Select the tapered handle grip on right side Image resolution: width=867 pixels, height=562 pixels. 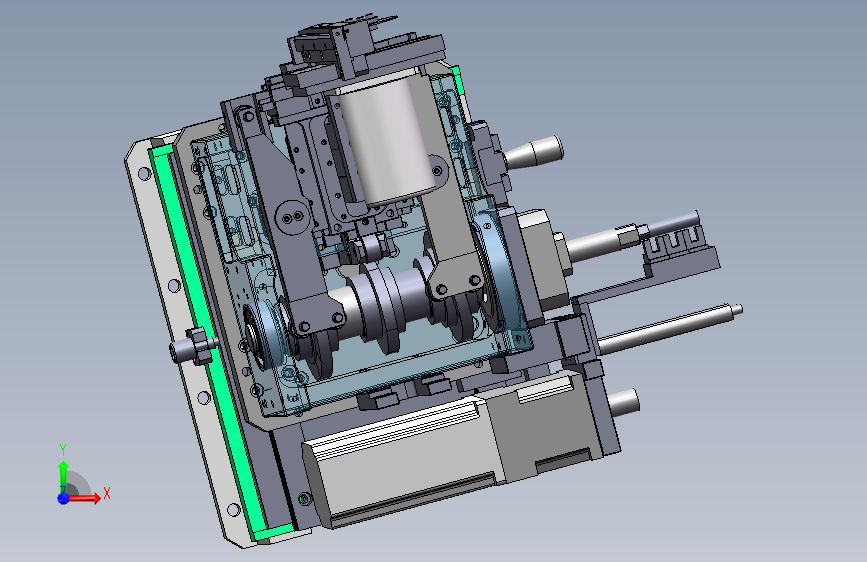[534, 152]
